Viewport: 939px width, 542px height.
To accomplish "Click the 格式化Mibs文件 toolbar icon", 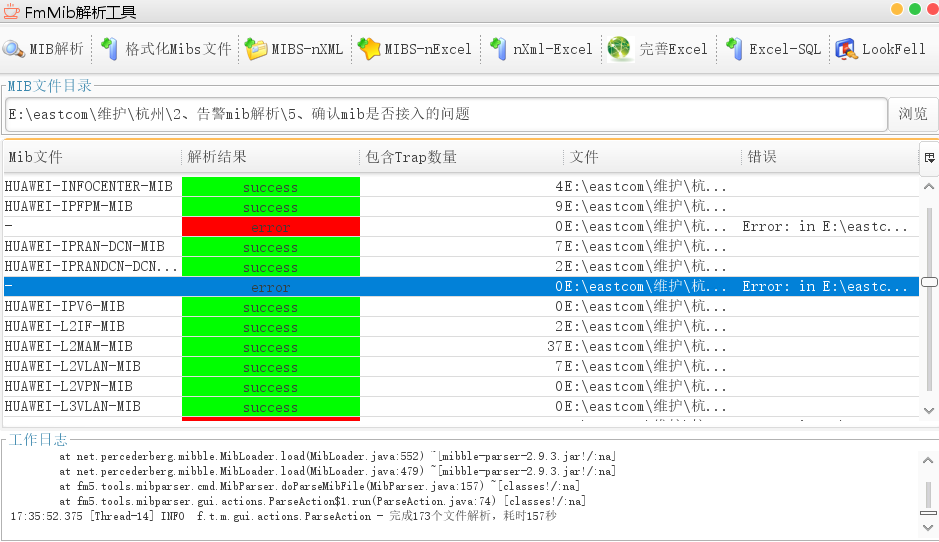I will pos(110,49).
